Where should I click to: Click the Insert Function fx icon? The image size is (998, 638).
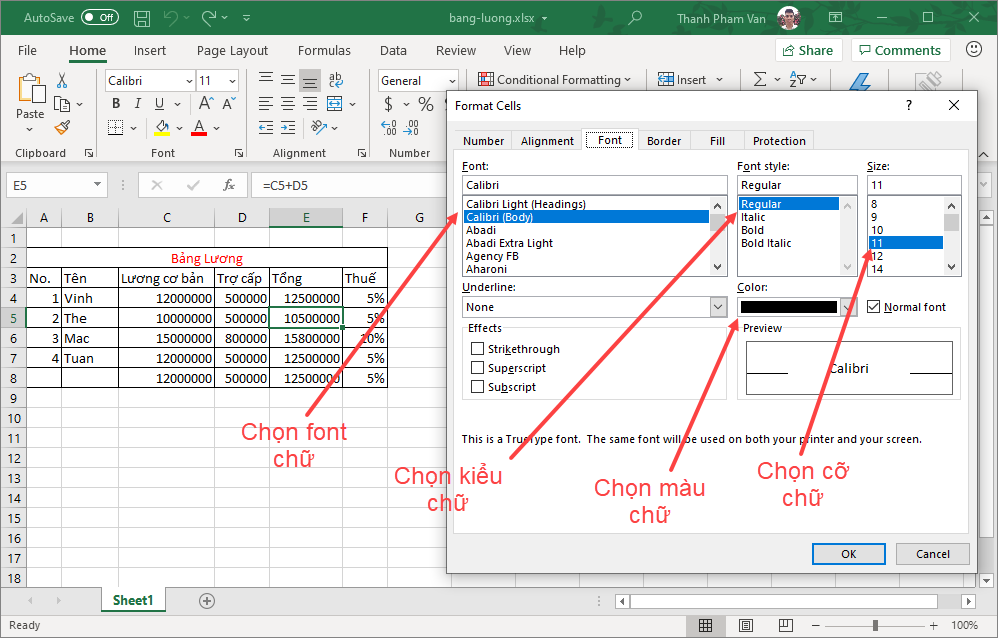(x=229, y=185)
